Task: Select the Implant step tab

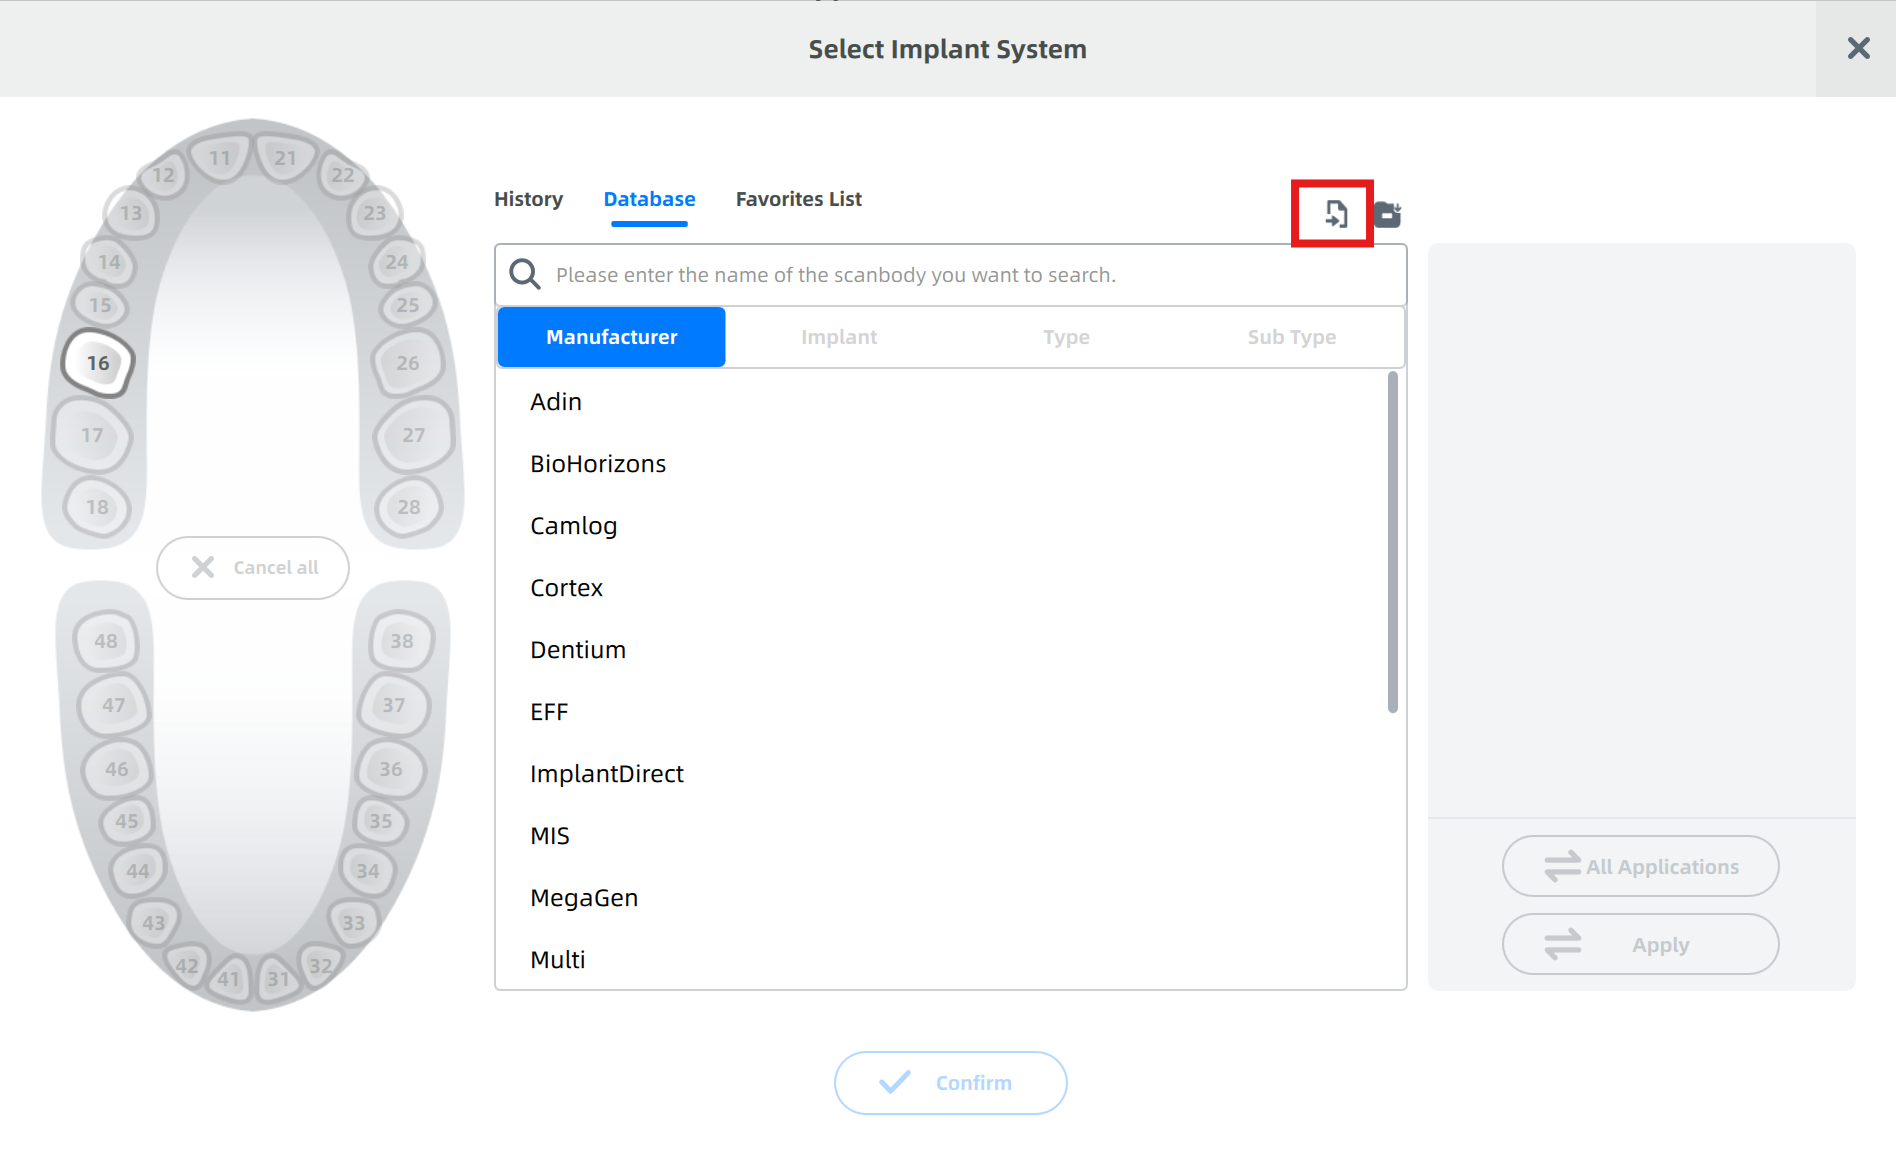Action: (x=839, y=337)
